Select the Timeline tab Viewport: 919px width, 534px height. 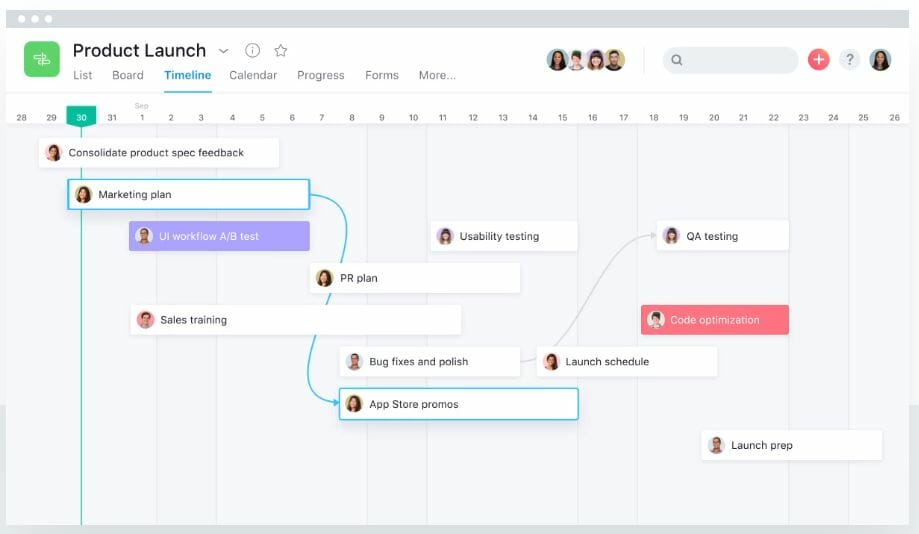coord(188,75)
